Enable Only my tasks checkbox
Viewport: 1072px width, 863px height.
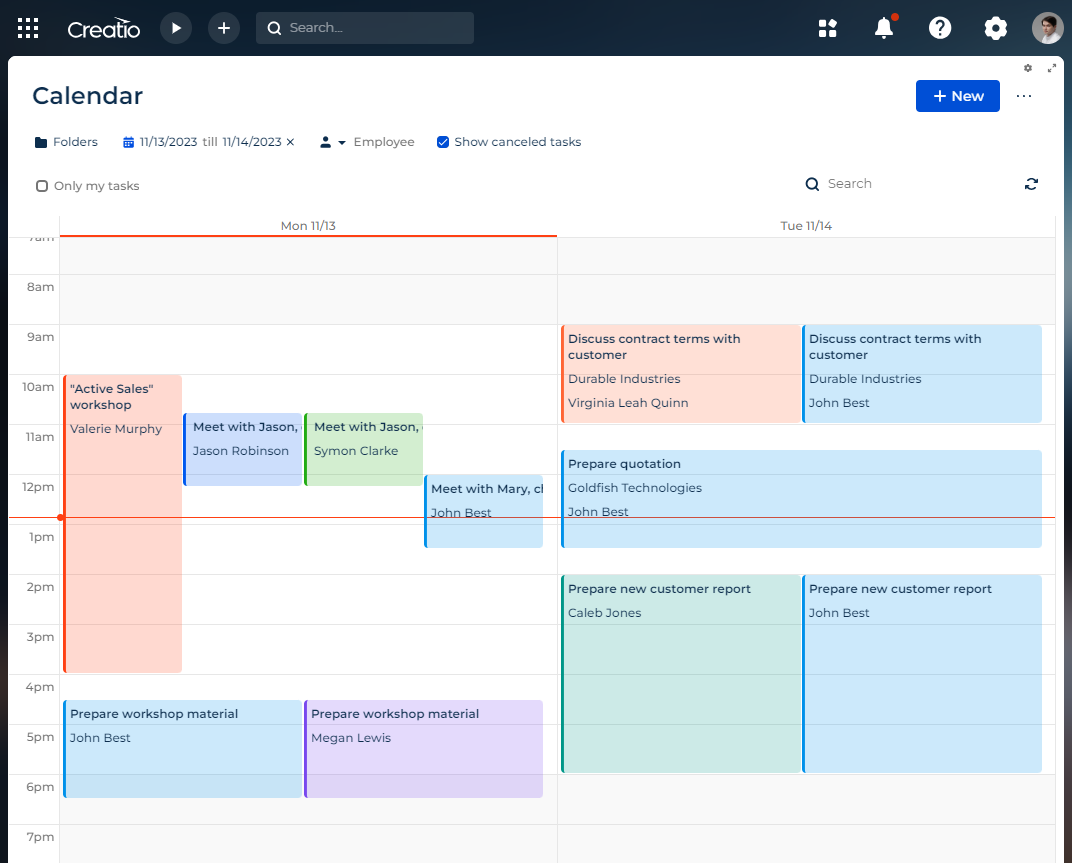click(42, 186)
